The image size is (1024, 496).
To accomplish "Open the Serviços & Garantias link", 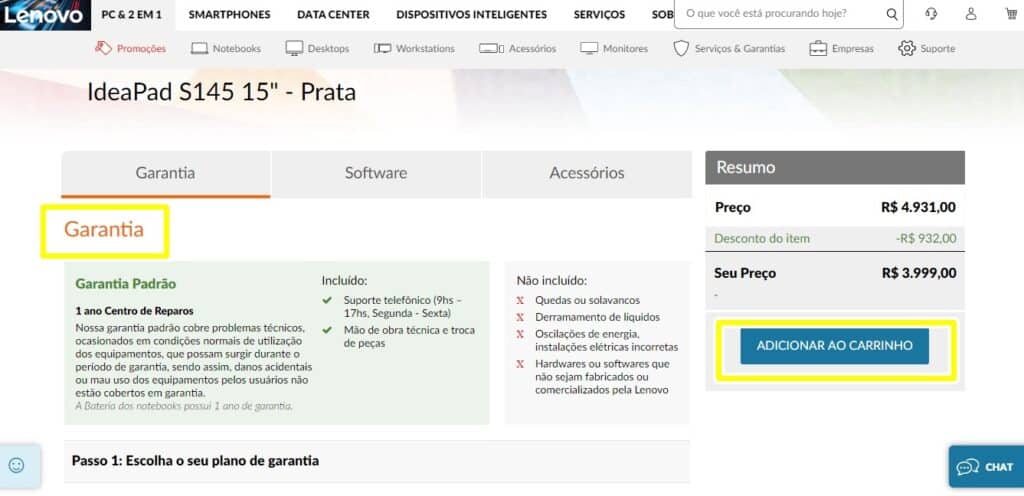I will coord(740,48).
